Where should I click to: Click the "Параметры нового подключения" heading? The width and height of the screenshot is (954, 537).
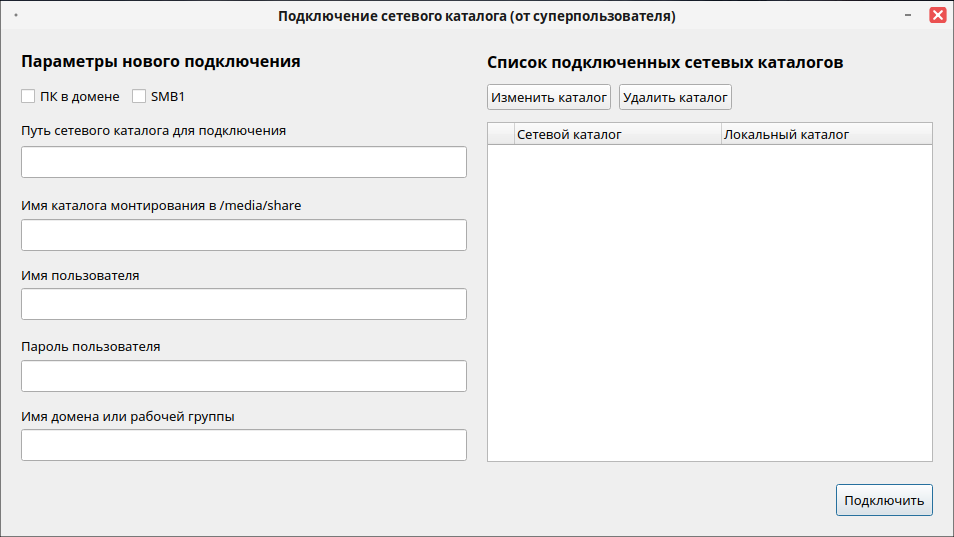[x=161, y=62]
